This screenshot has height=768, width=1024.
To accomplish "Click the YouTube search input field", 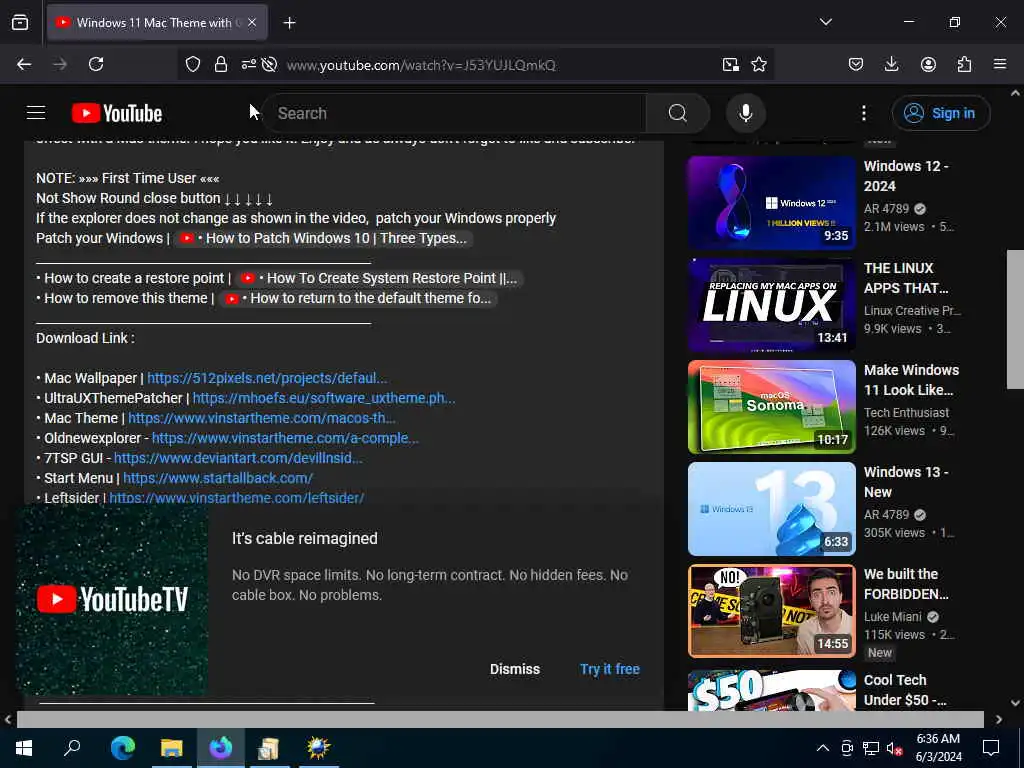I will 457,113.
